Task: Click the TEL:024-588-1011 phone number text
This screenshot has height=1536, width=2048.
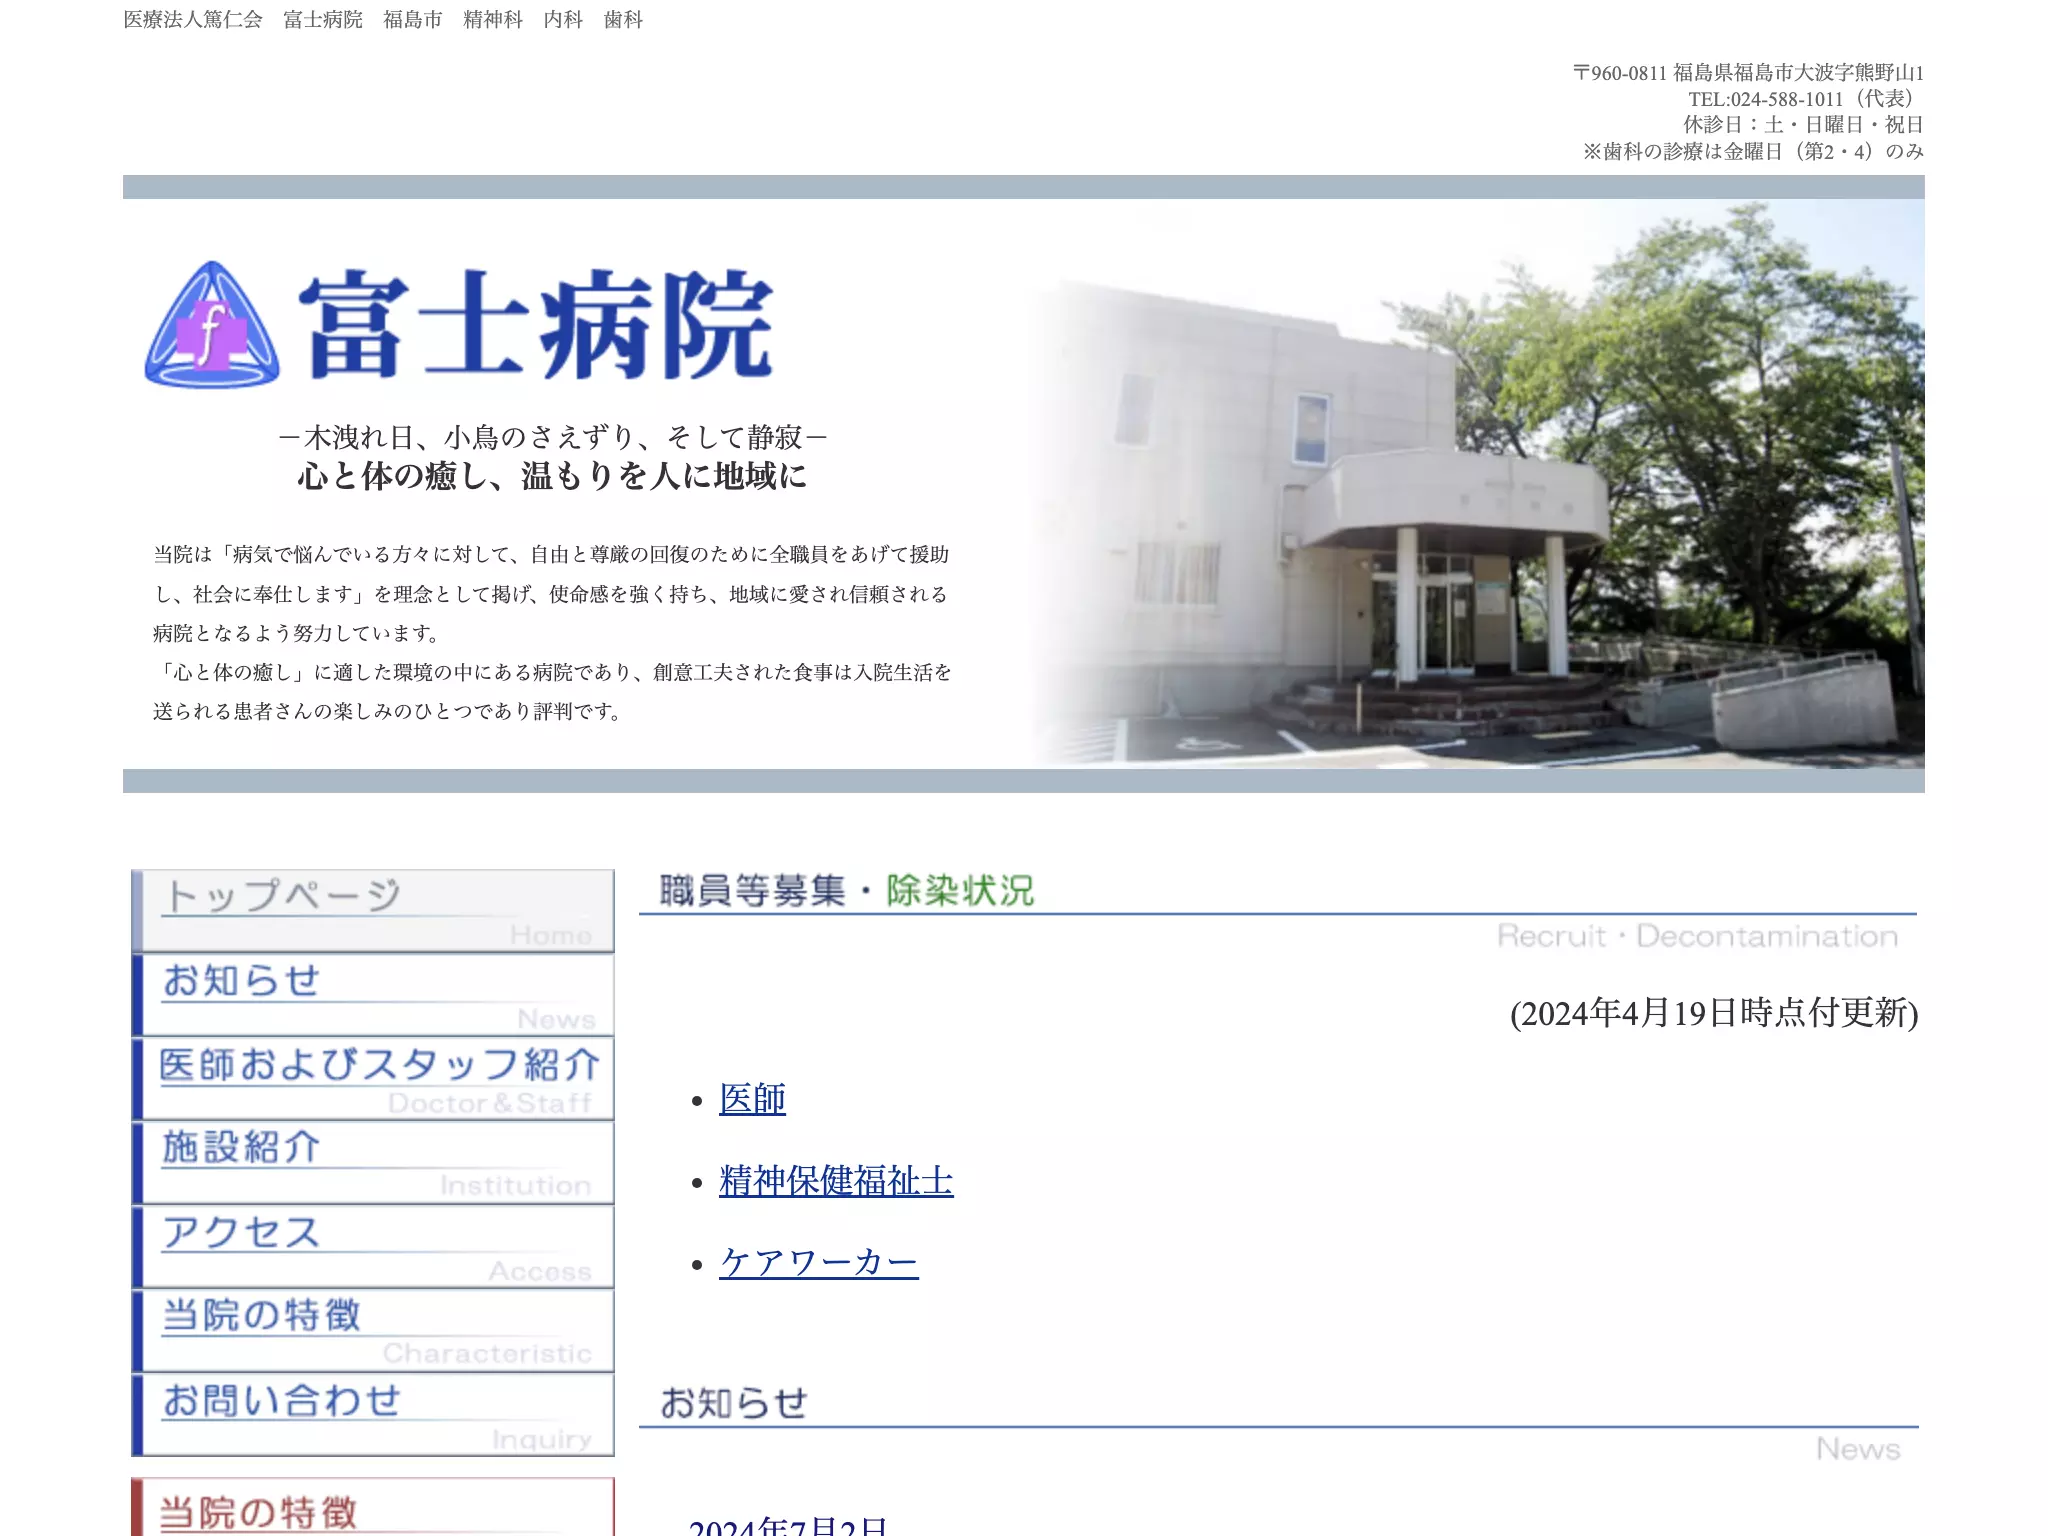Action: point(1765,99)
